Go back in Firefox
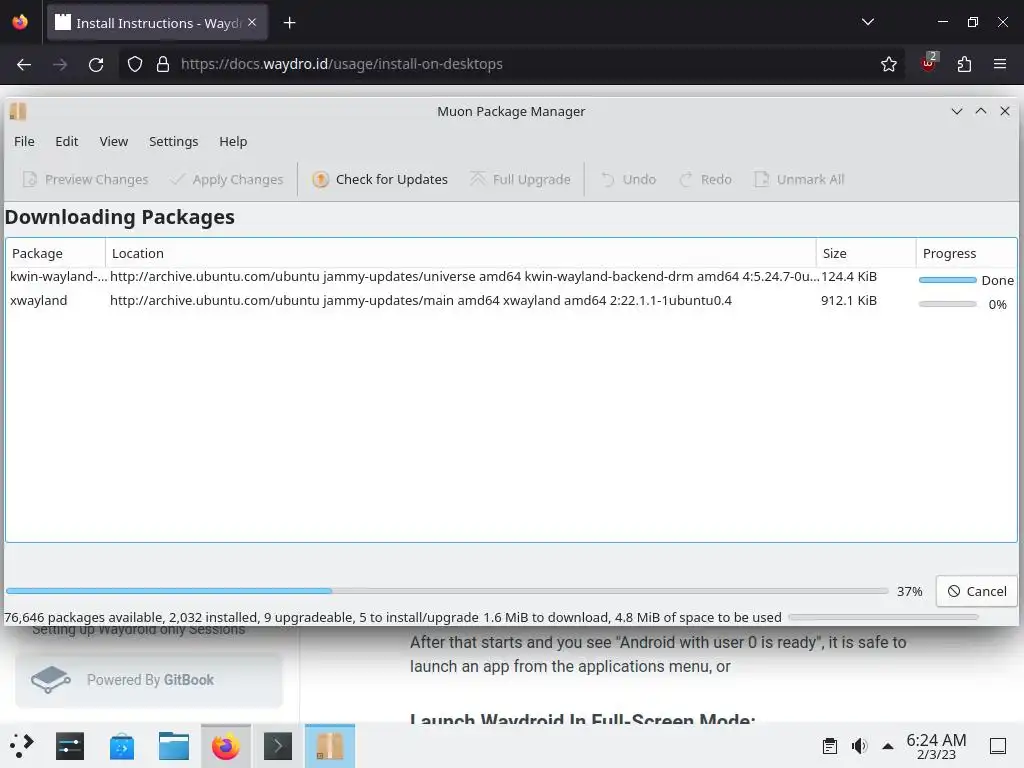This screenshot has width=1024, height=768. coord(24,64)
